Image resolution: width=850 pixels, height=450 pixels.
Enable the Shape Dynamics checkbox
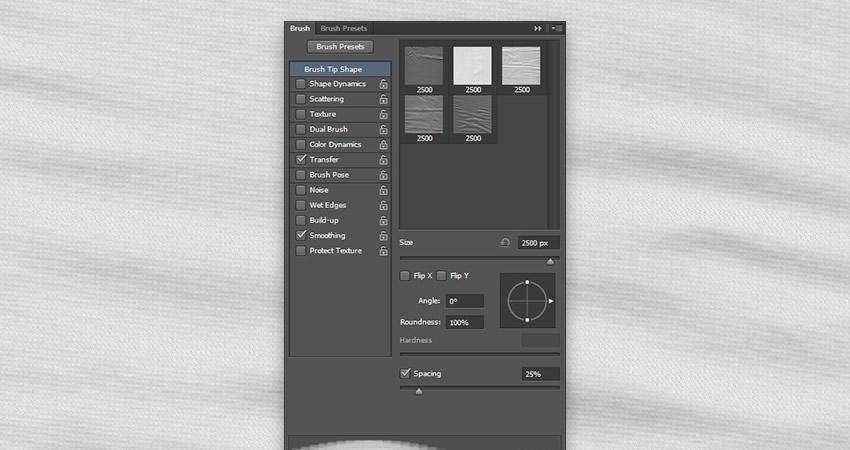(301, 85)
